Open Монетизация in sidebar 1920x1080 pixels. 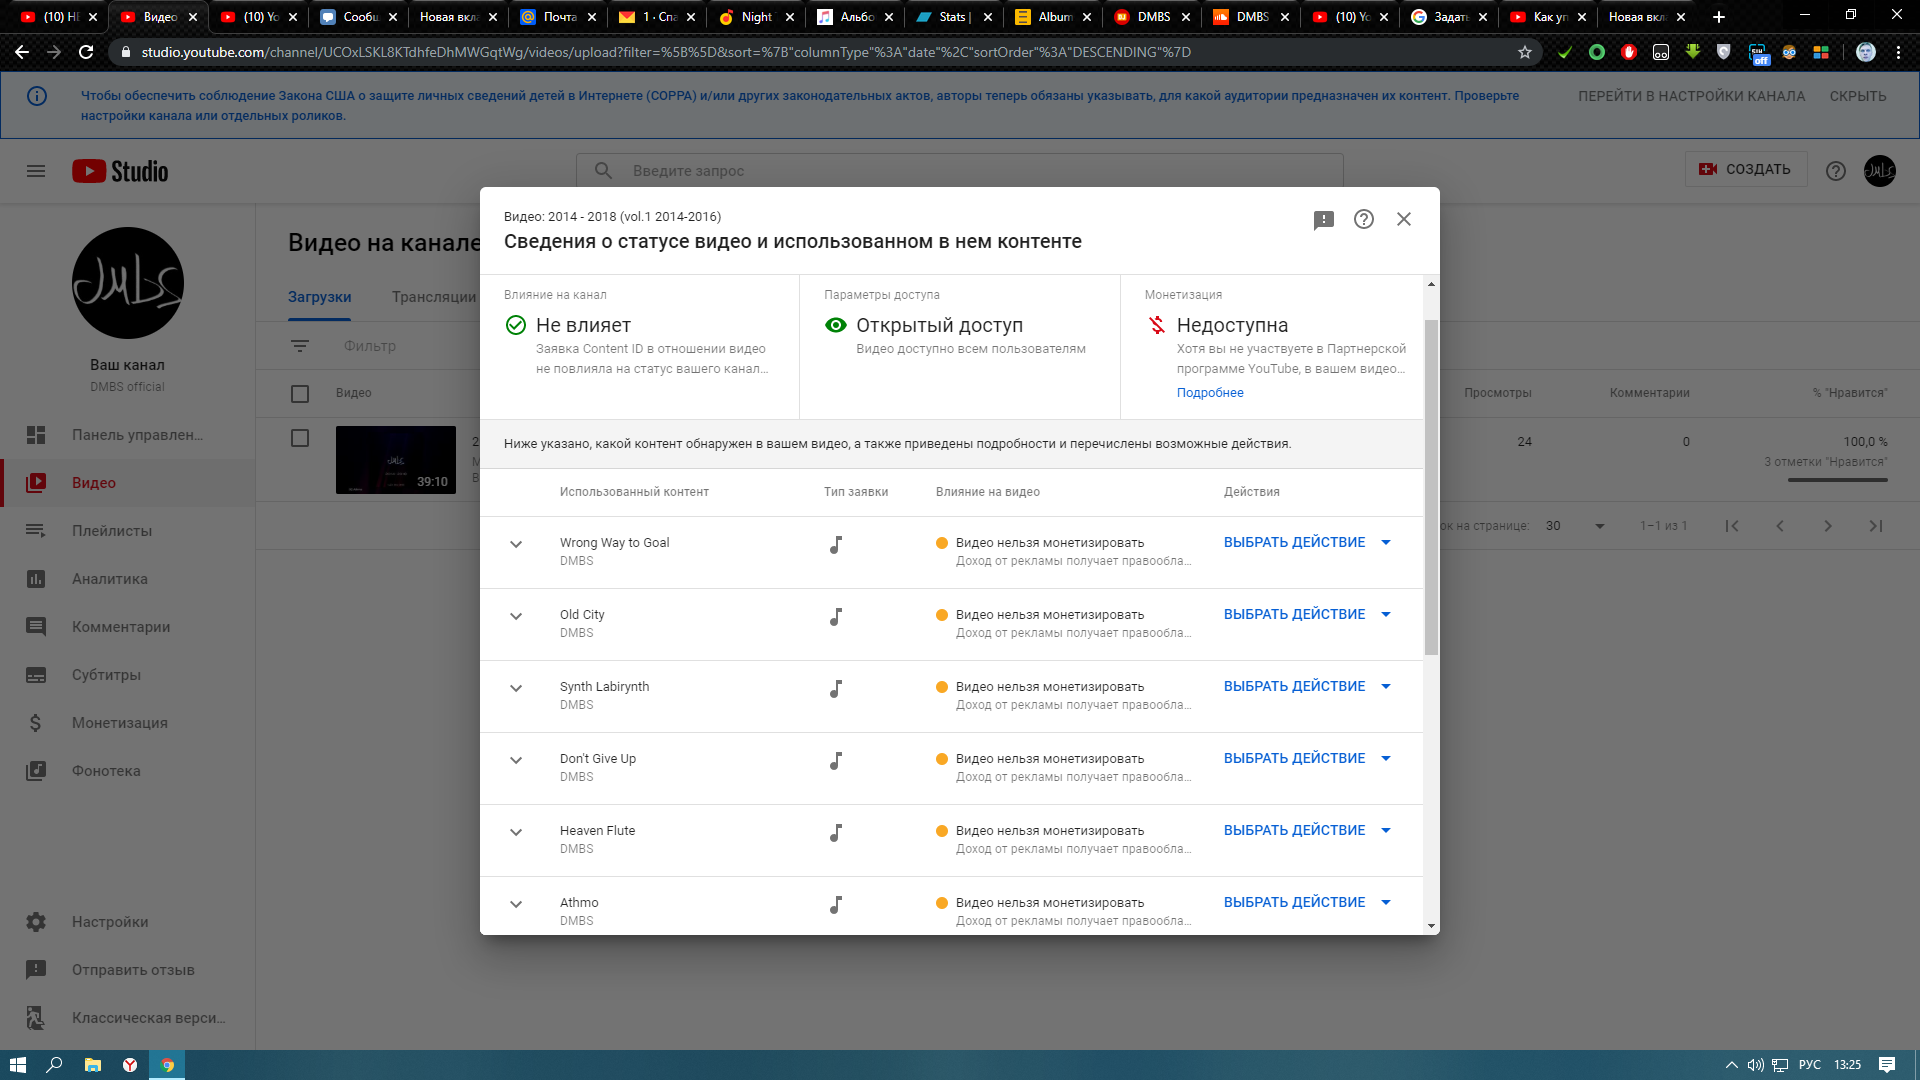tap(128, 723)
